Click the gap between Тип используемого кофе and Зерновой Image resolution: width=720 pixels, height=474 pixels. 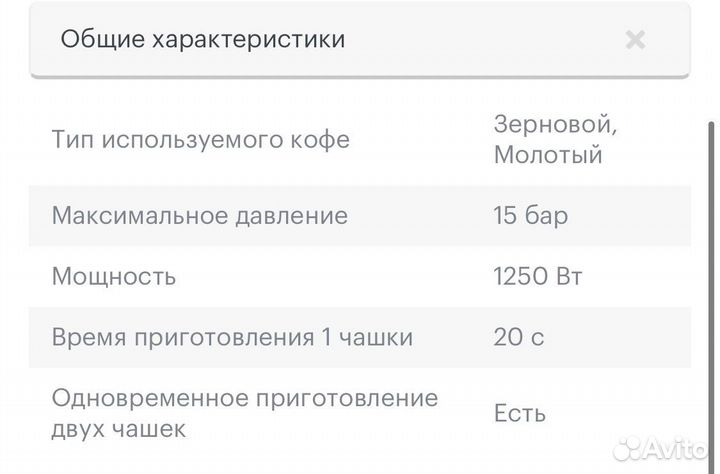point(420,139)
